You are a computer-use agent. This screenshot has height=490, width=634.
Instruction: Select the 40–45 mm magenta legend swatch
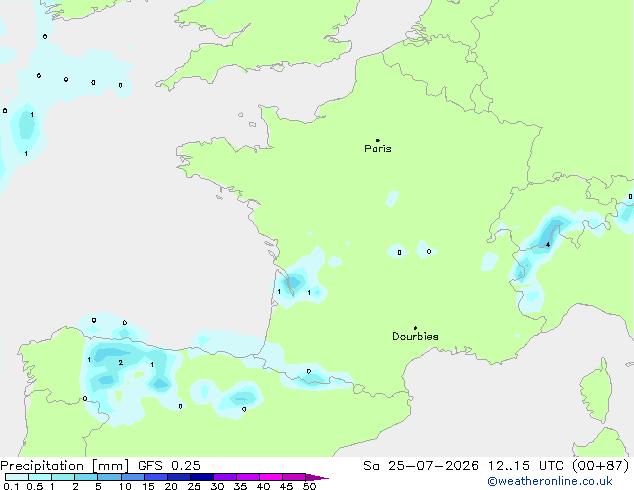271,477
